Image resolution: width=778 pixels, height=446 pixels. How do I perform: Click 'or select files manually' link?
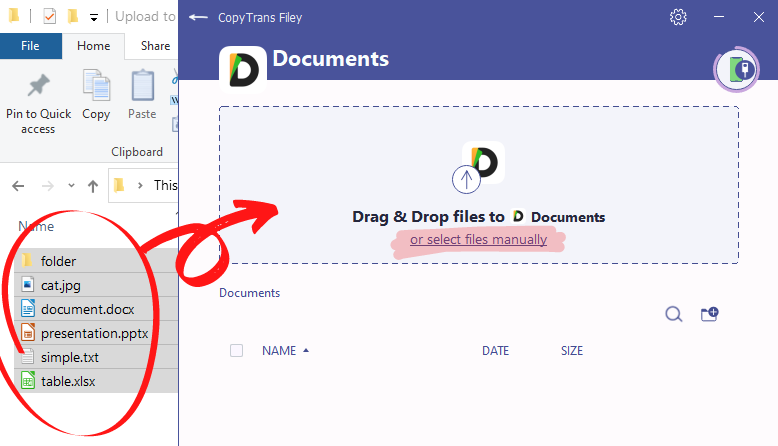click(x=478, y=240)
